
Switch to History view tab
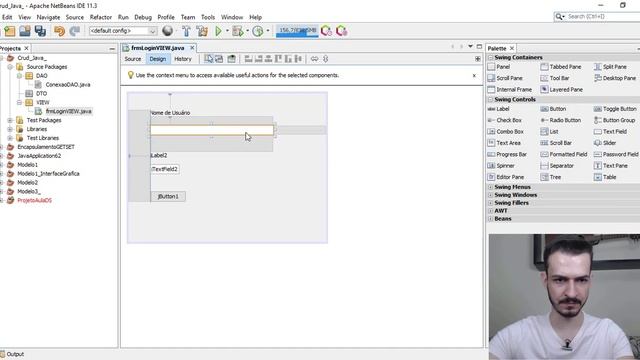183,59
